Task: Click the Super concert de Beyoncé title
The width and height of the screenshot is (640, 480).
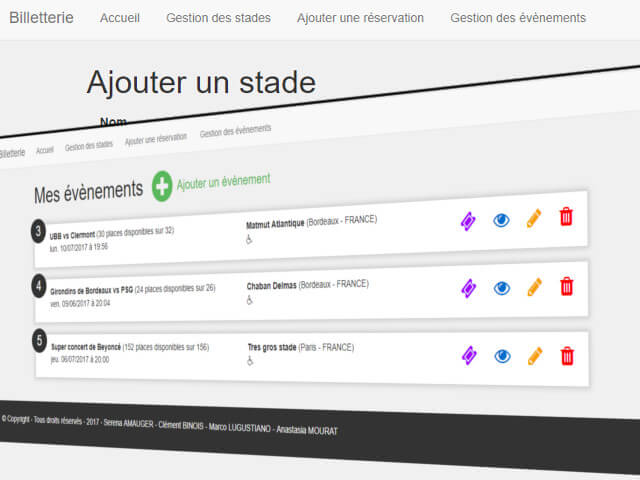Action: click(86, 347)
